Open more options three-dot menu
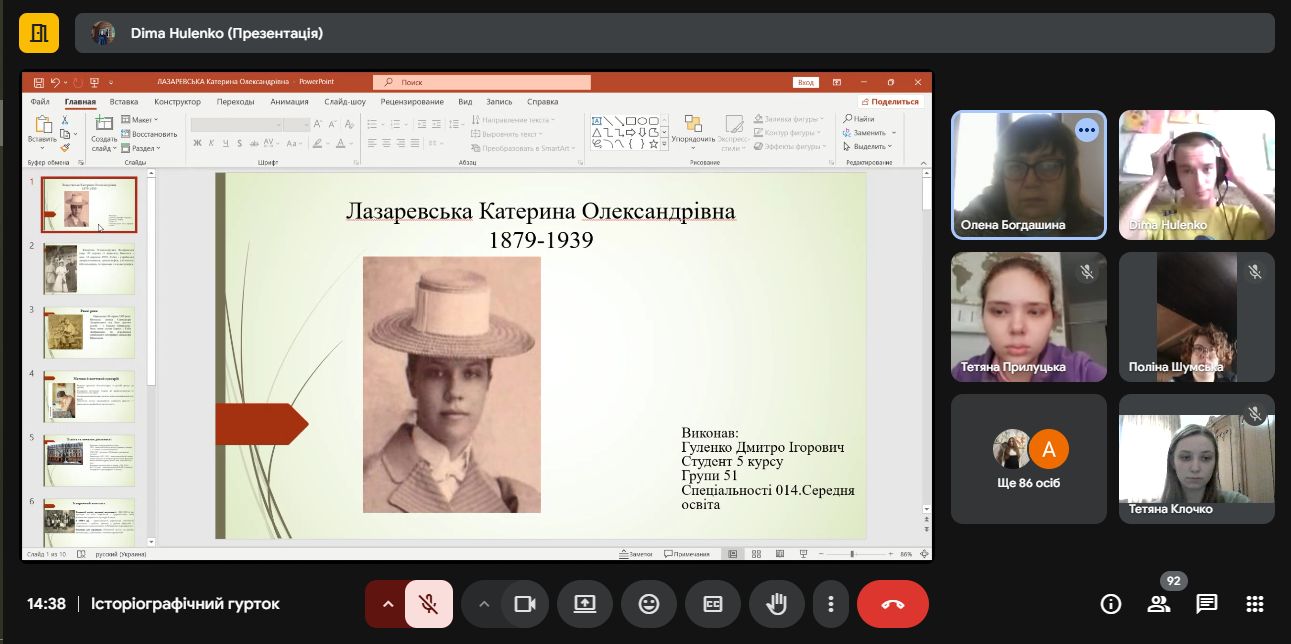 830,604
